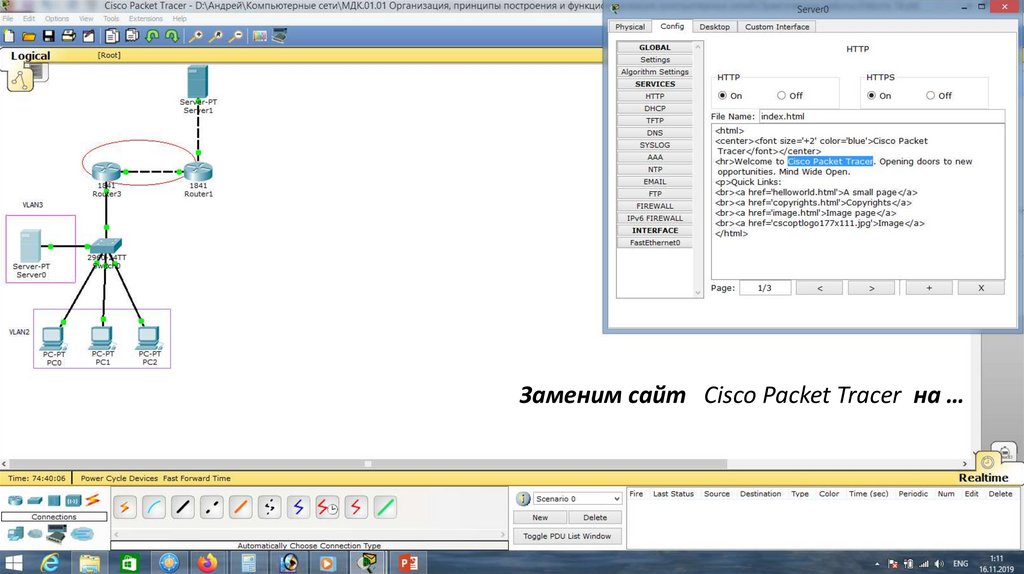Pick the green octal cable
This screenshot has height=574, width=1024.
(385, 507)
